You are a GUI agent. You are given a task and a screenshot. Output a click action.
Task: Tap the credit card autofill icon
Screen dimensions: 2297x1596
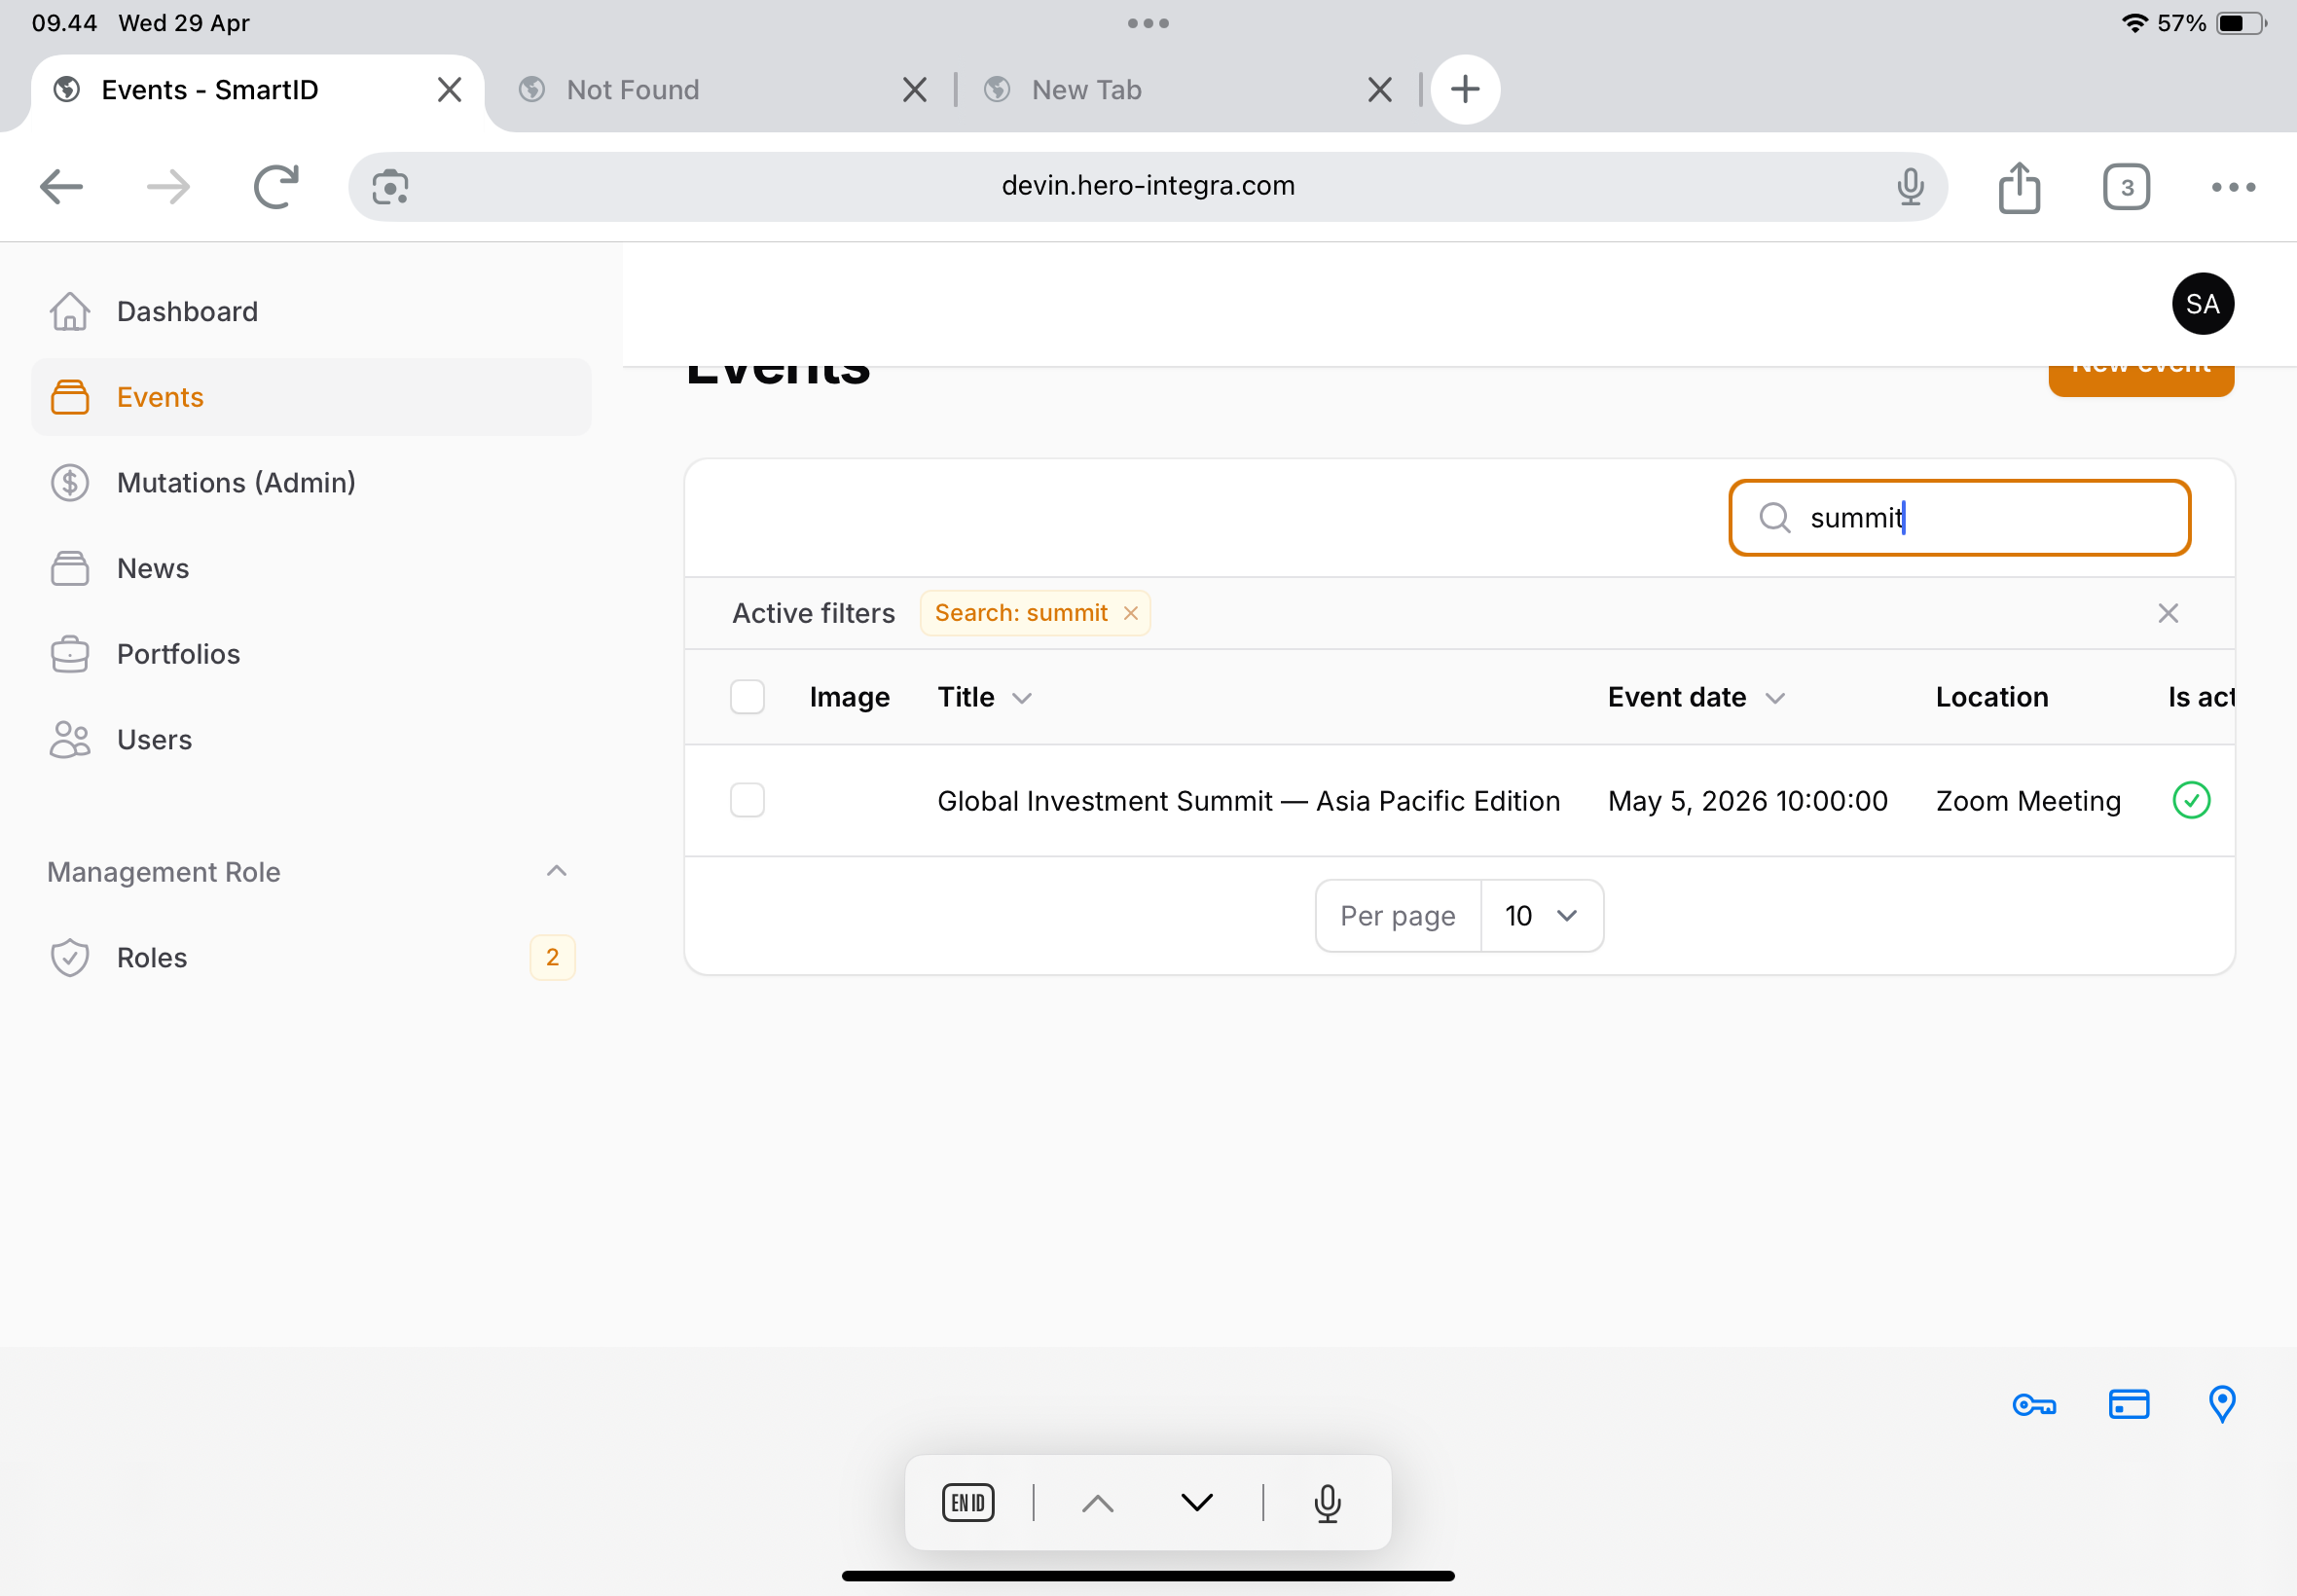2129,1405
